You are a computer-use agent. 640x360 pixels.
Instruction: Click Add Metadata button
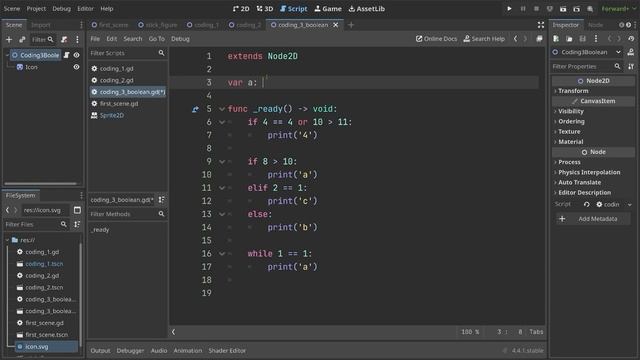pos(593,219)
